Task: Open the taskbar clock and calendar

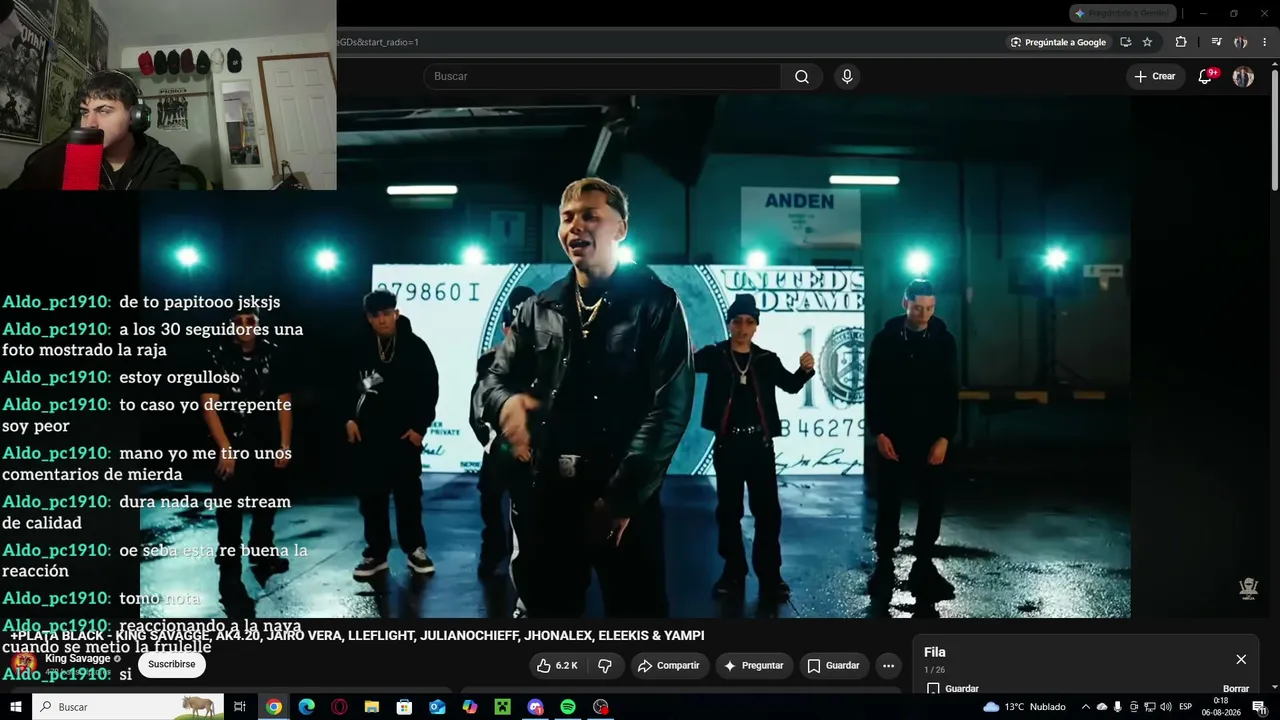Action: point(1221,707)
